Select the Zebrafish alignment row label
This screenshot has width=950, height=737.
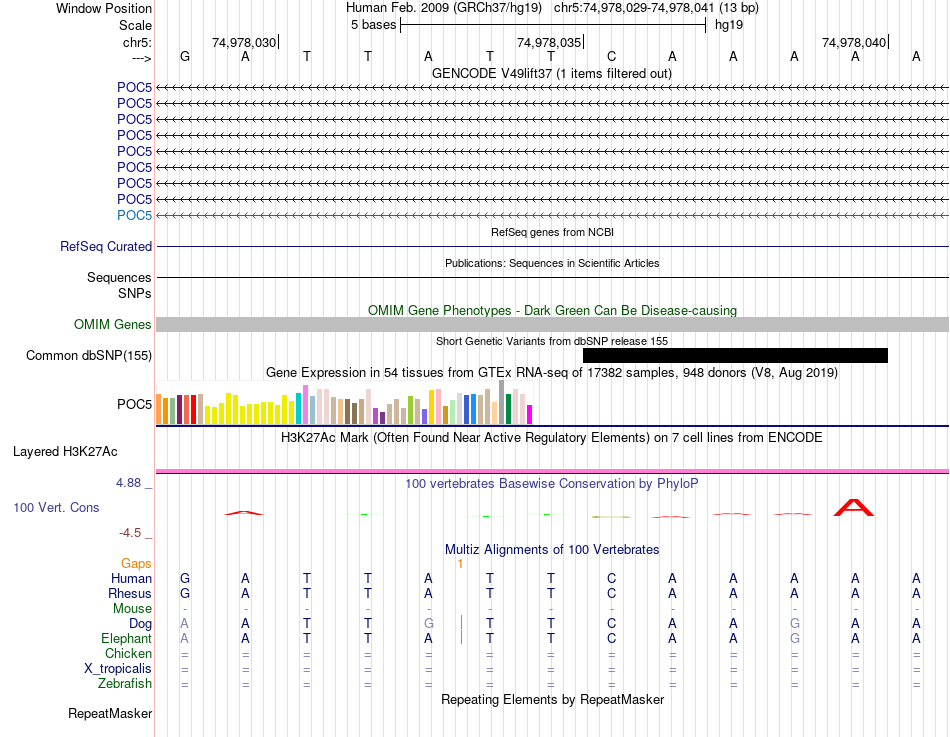point(125,683)
